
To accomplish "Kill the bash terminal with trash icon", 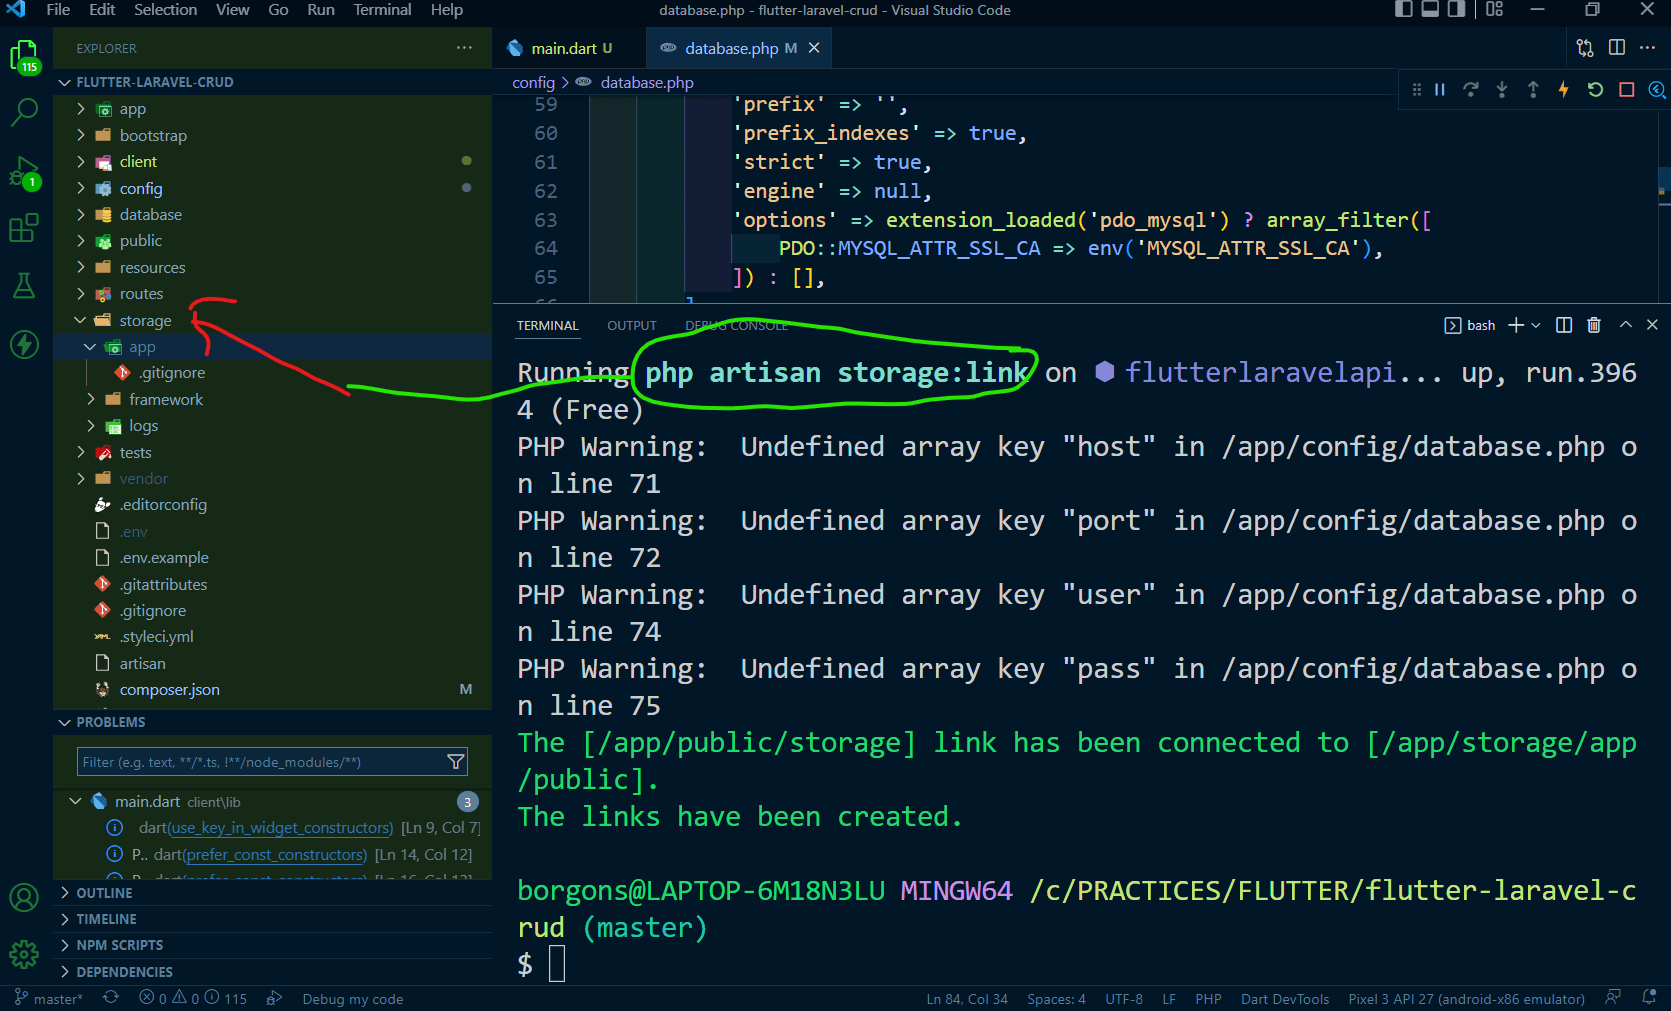I will coord(1594,325).
